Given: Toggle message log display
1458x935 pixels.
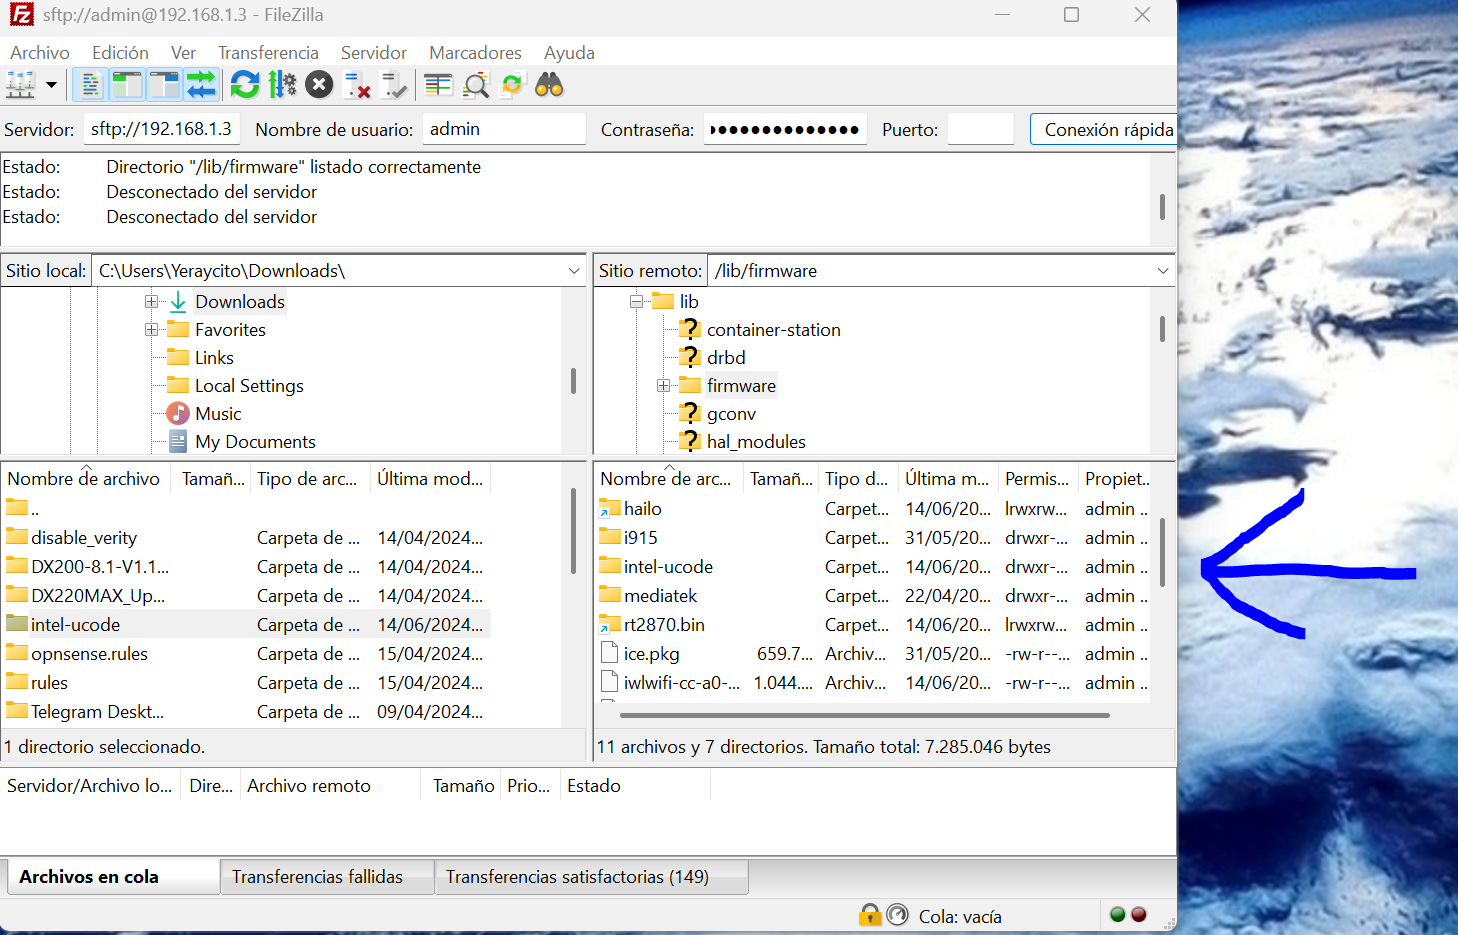Looking at the screenshot, I should tap(90, 86).
